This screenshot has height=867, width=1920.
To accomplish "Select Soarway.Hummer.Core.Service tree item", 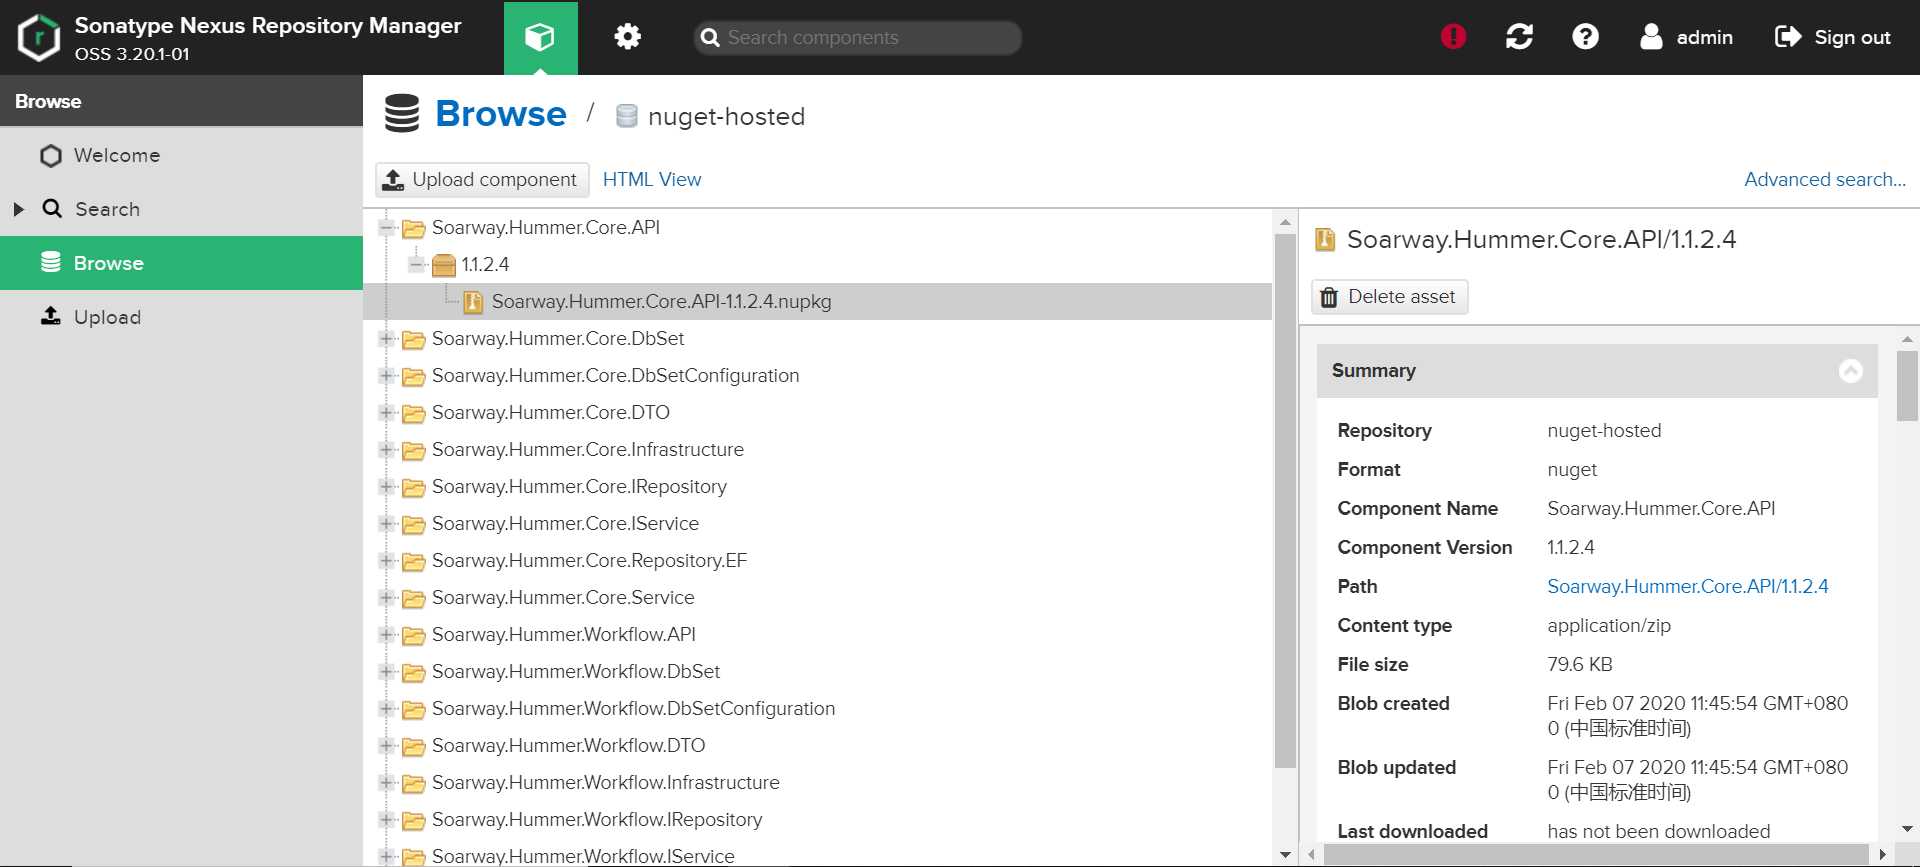I will (563, 598).
